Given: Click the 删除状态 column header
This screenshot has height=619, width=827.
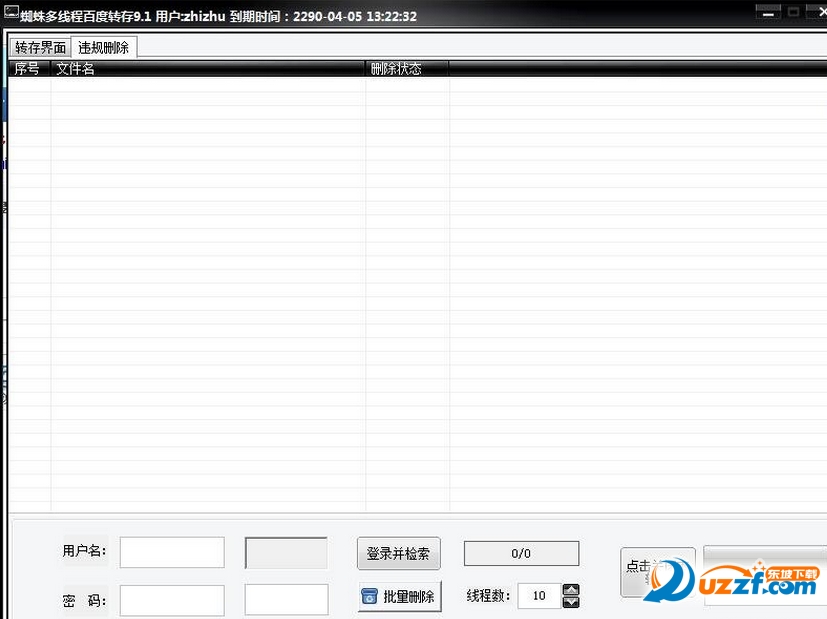Looking at the screenshot, I should tap(407, 69).
